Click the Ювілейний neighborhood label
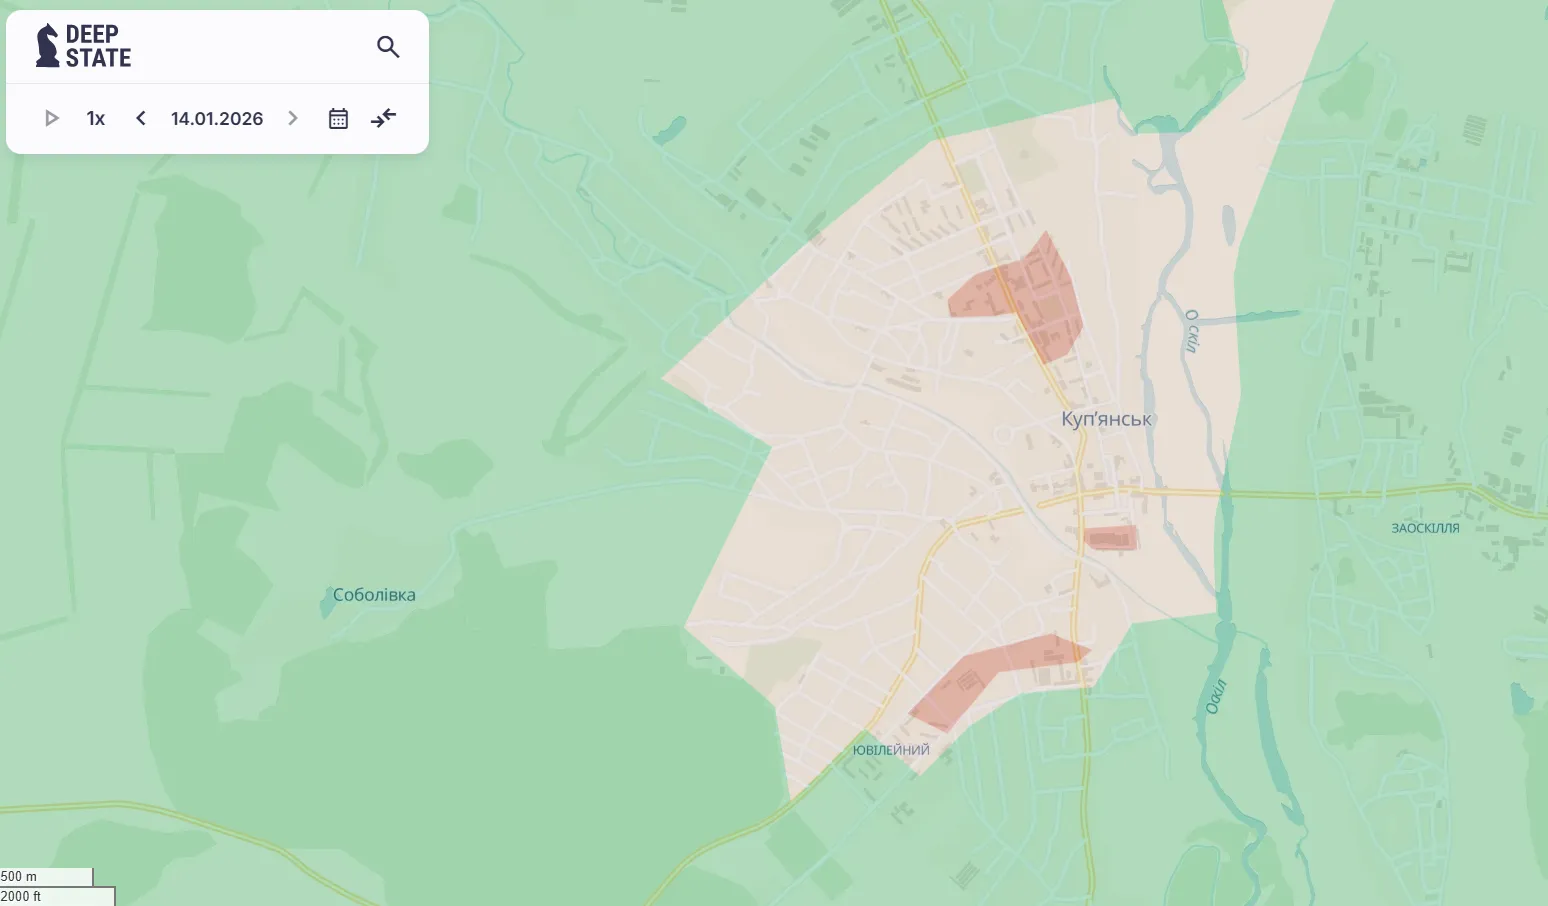This screenshot has height=906, width=1548. click(x=891, y=750)
